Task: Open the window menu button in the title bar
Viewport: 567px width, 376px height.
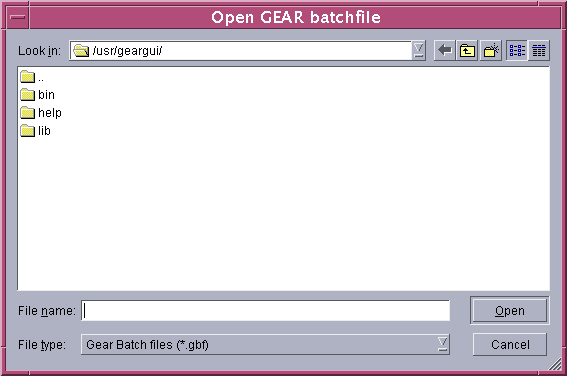Action: (x=17, y=17)
